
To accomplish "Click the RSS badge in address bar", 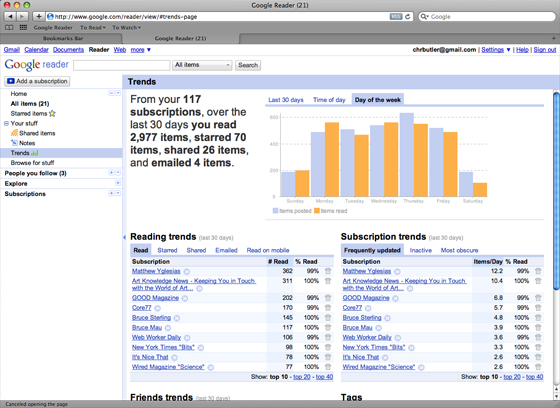I will [395, 16].
